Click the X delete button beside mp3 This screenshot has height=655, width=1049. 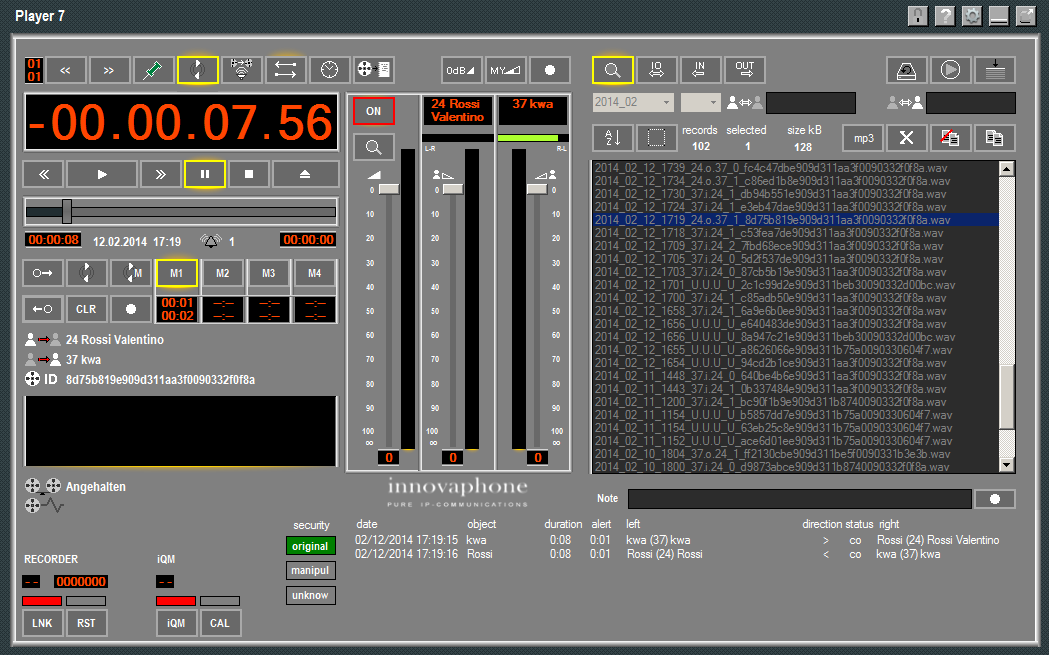point(906,138)
